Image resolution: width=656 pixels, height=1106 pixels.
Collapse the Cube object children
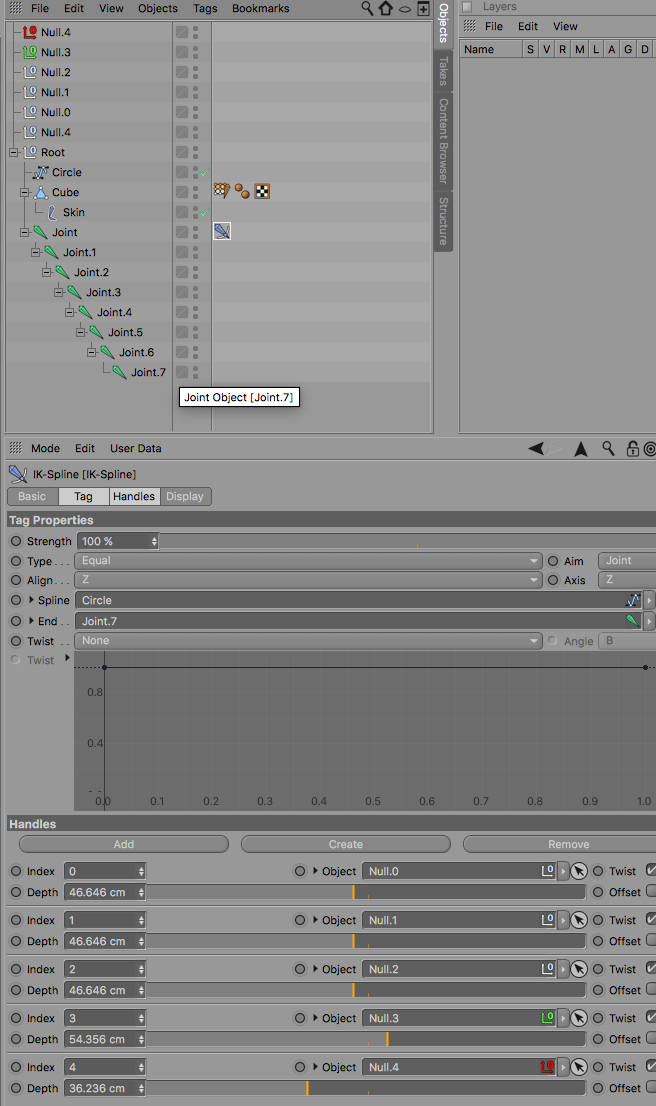point(25,192)
